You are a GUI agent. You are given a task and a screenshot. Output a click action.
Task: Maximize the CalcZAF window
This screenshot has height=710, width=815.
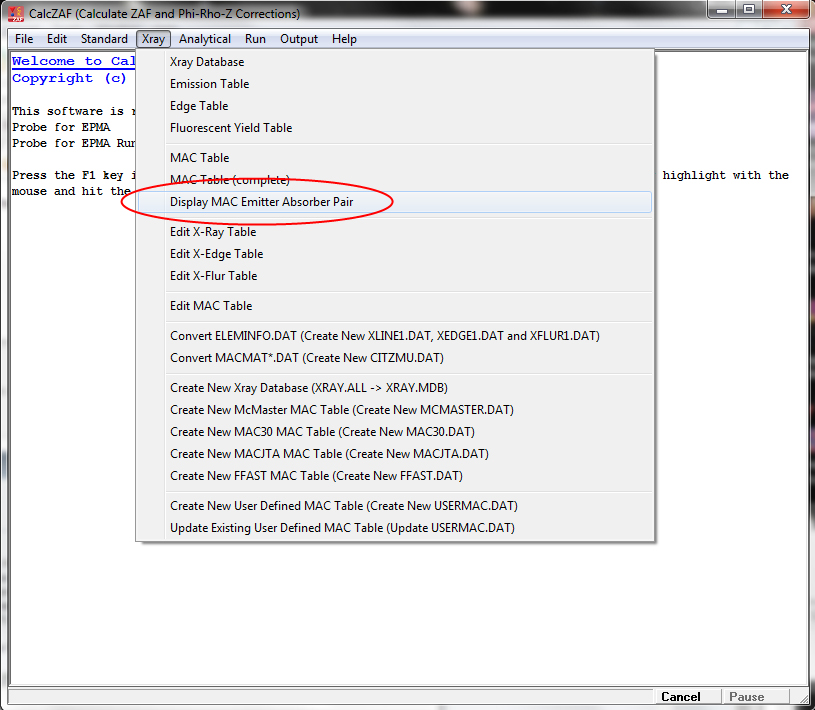coord(747,10)
